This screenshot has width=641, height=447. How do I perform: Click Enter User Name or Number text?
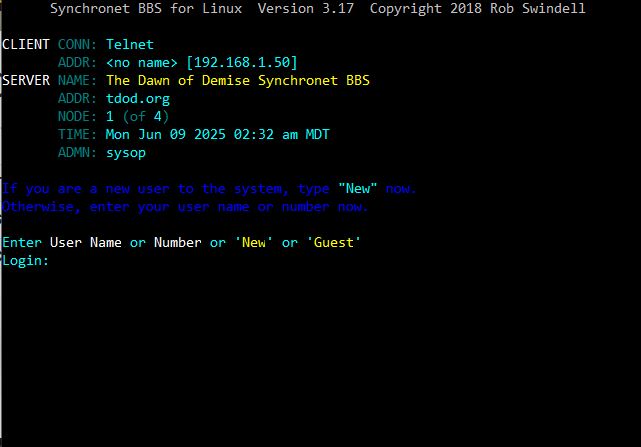coord(102,243)
